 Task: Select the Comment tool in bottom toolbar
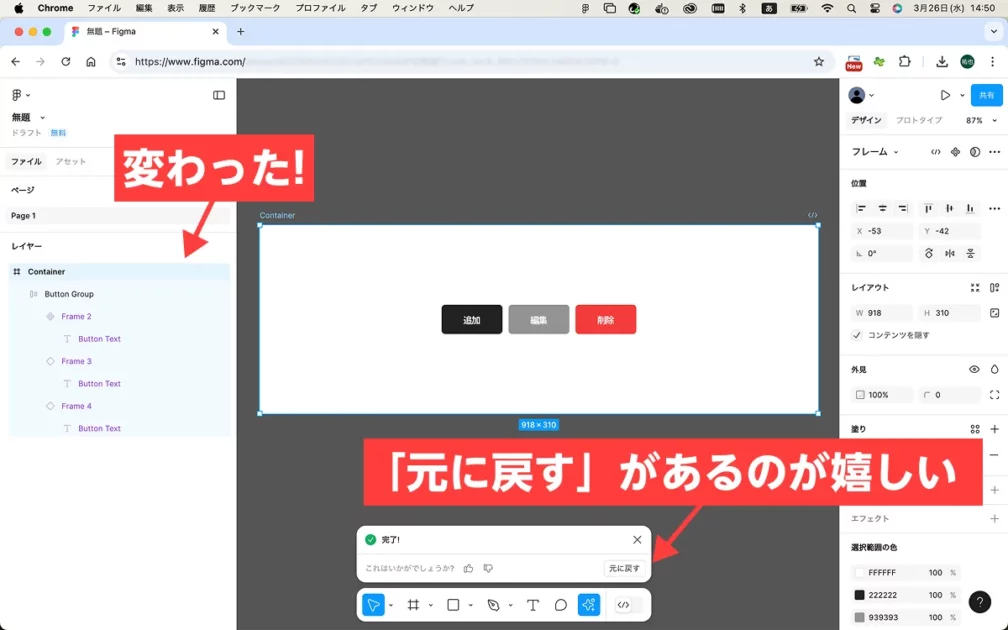click(x=561, y=605)
